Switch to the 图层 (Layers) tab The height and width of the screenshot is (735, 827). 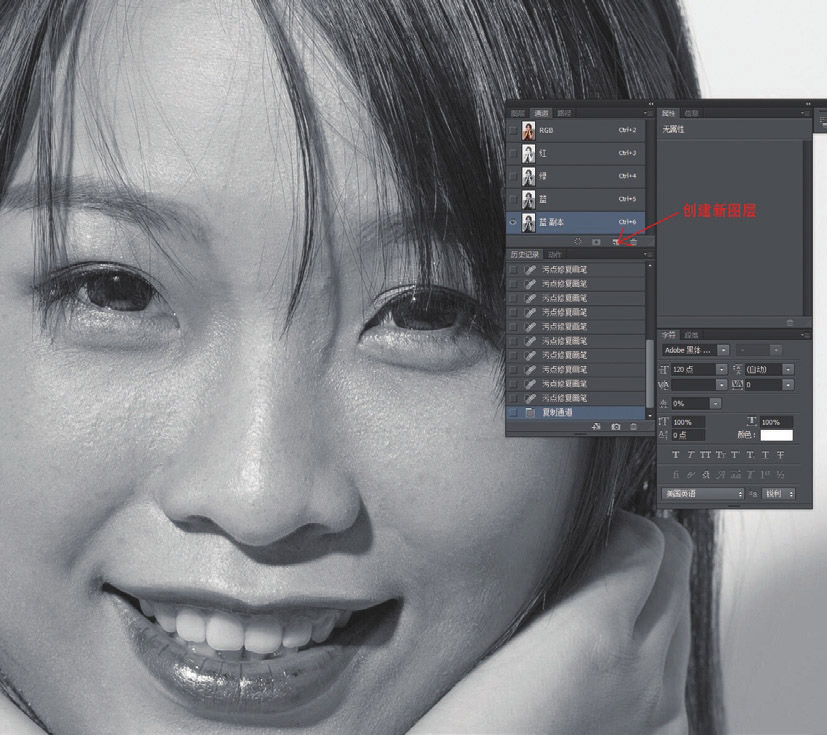point(517,114)
